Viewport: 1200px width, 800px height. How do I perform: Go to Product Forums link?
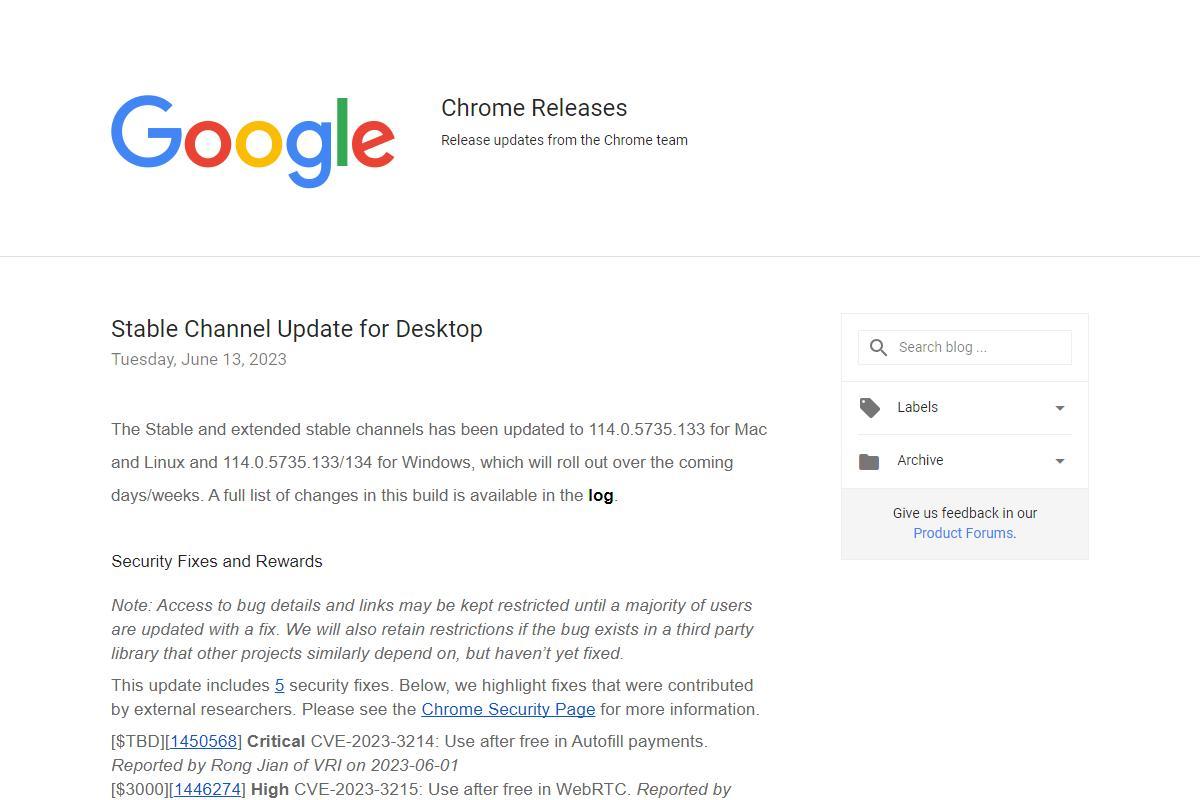click(x=963, y=533)
